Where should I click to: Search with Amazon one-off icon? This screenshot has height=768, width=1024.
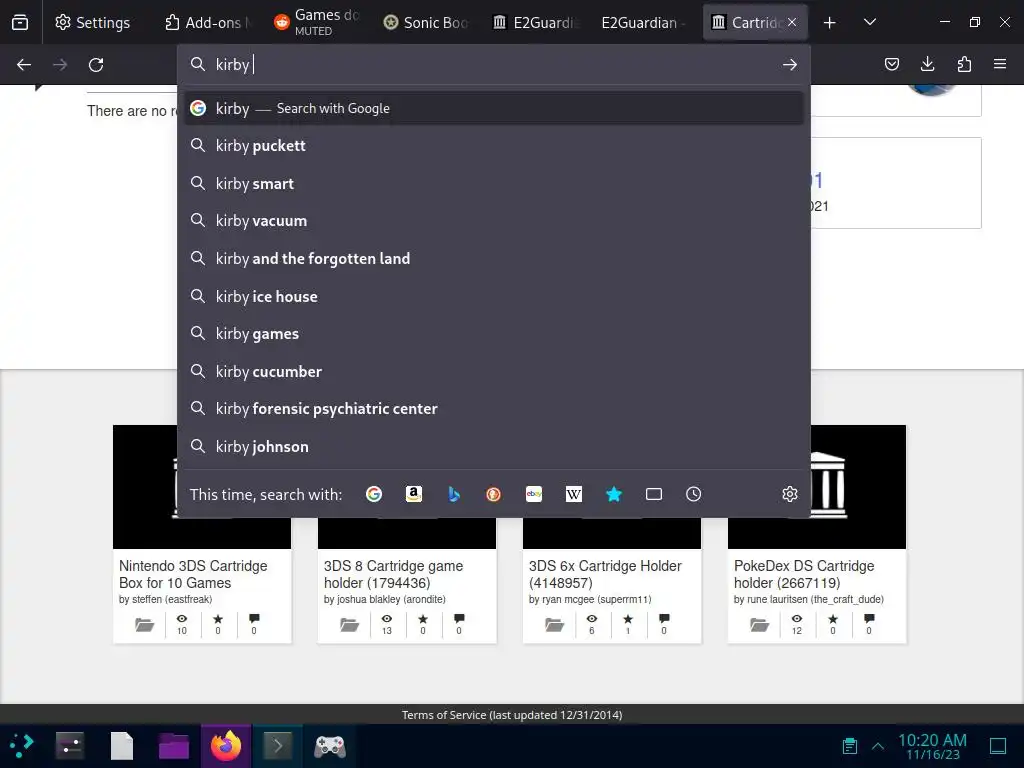[x=413, y=494]
